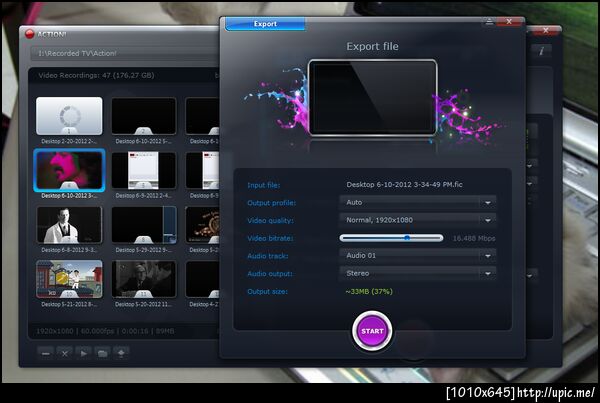Expand the Audio output Stereo dropdown

click(417, 273)
